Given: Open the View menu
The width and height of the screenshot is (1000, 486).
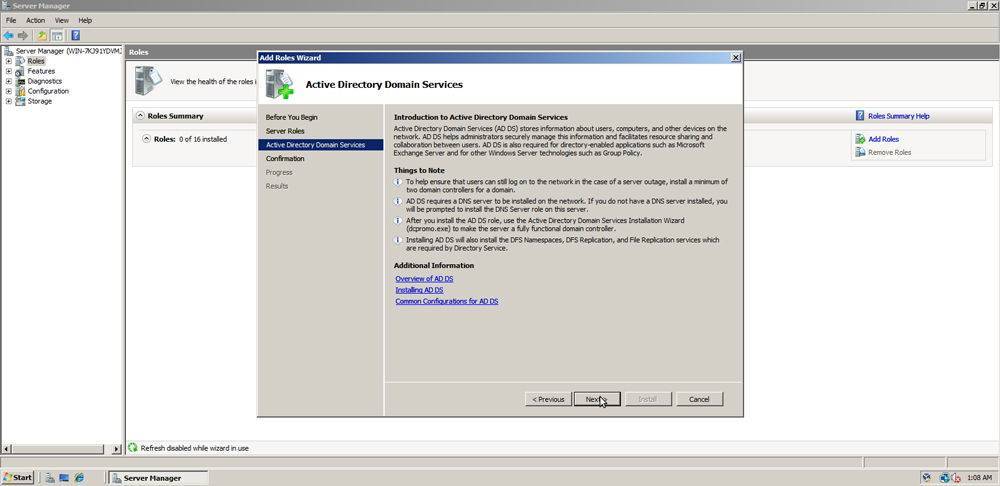Looking at the screenshot, I should (62, 20).
